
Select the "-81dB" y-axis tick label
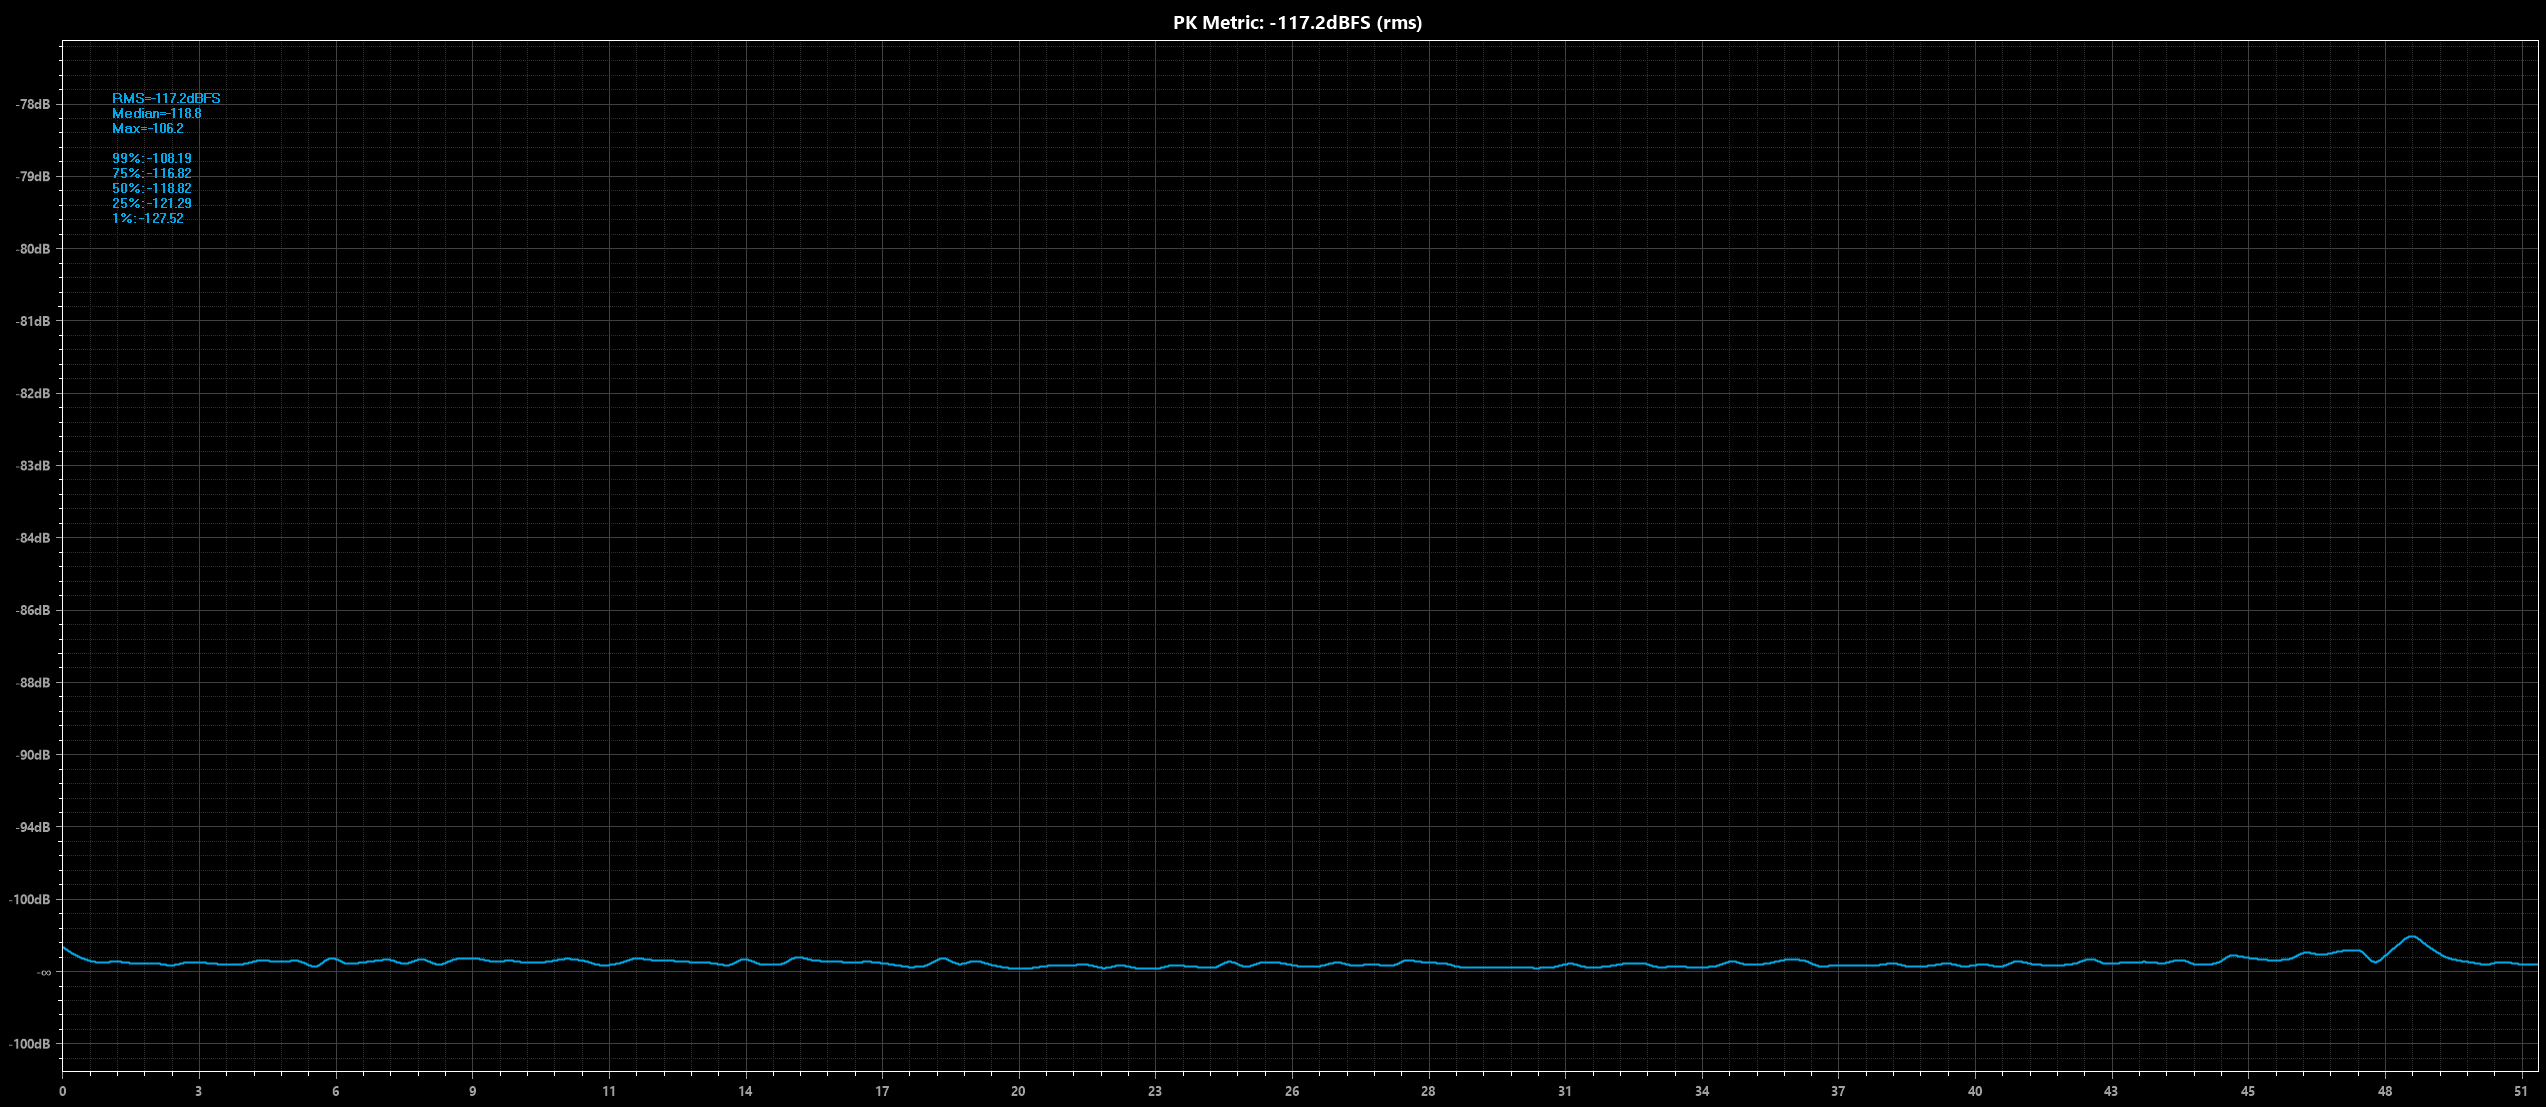click(x=33, y=321)
